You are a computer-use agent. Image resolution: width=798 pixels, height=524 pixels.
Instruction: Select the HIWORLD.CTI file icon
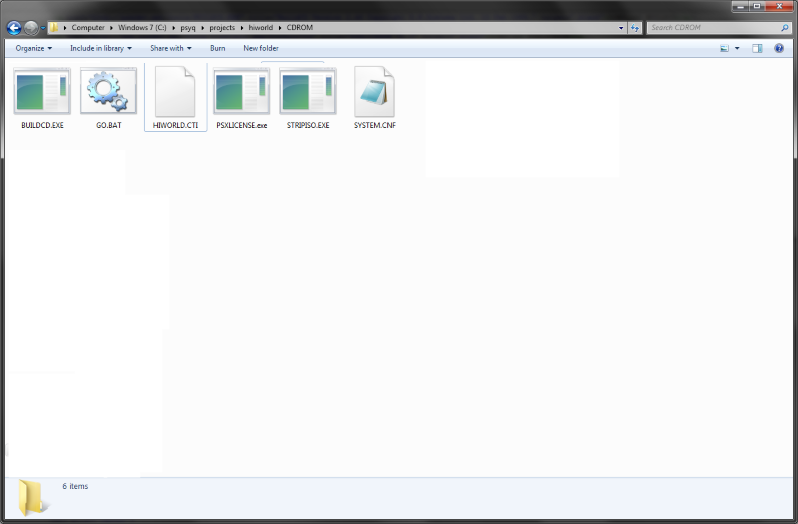[175, 92]
